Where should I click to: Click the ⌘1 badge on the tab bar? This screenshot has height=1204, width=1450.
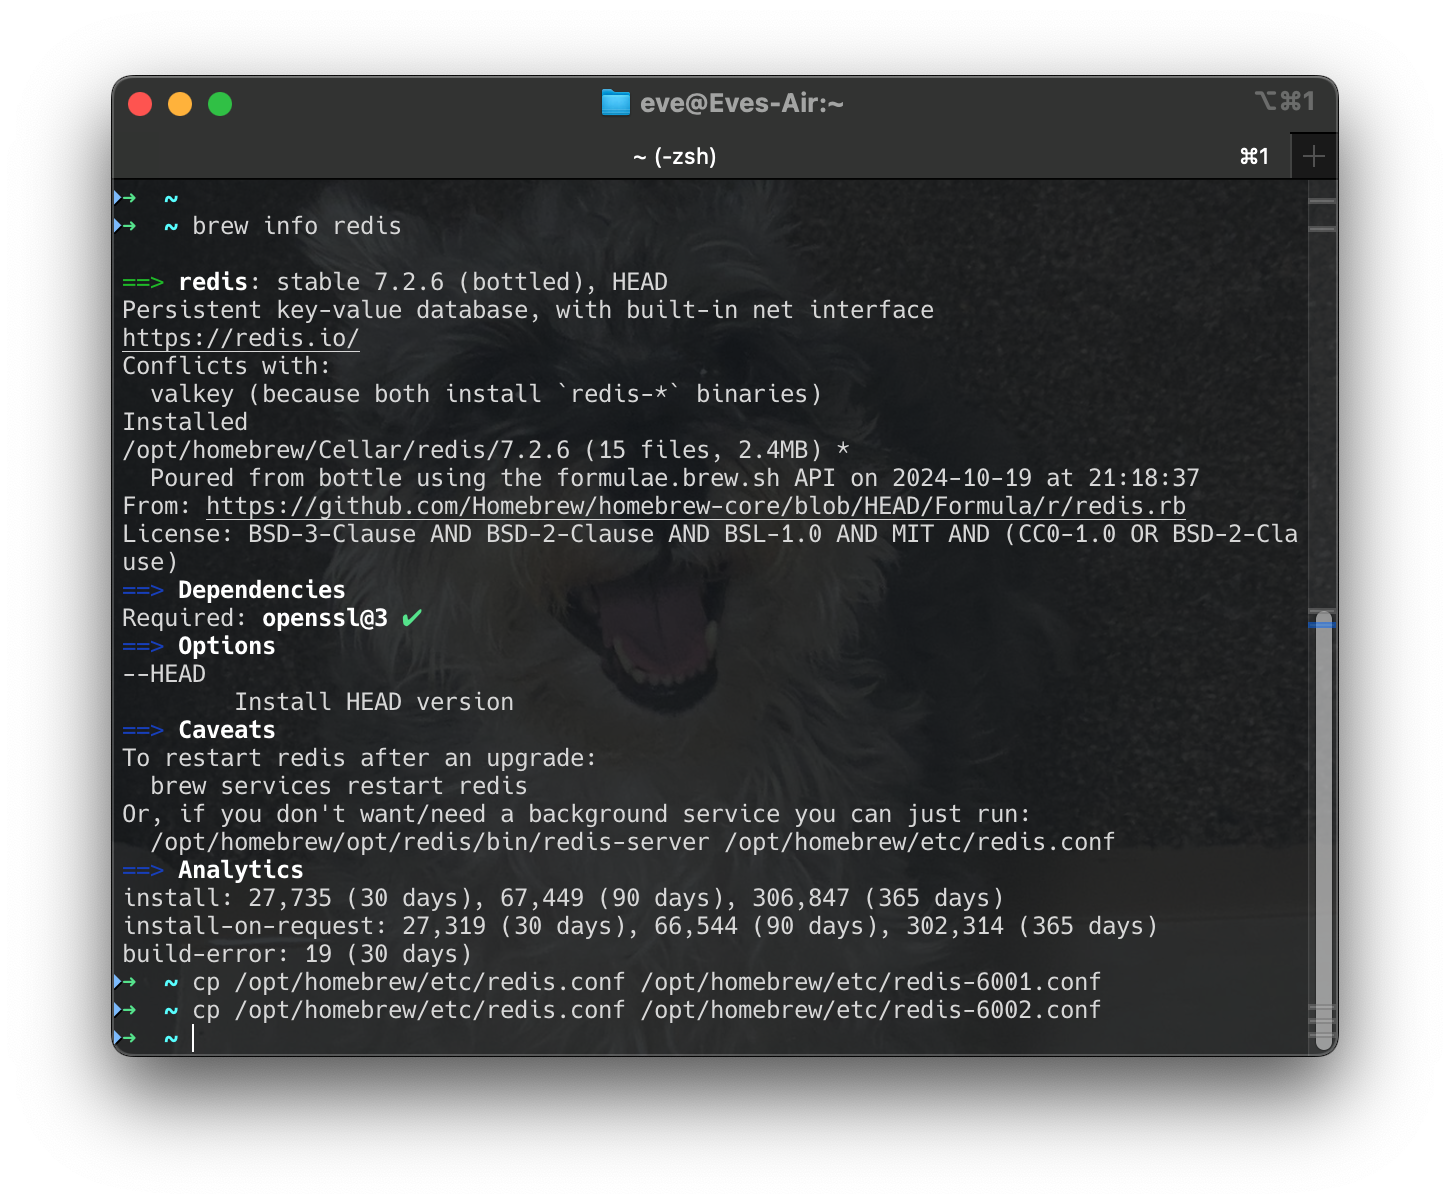[x=1253, y=156]
